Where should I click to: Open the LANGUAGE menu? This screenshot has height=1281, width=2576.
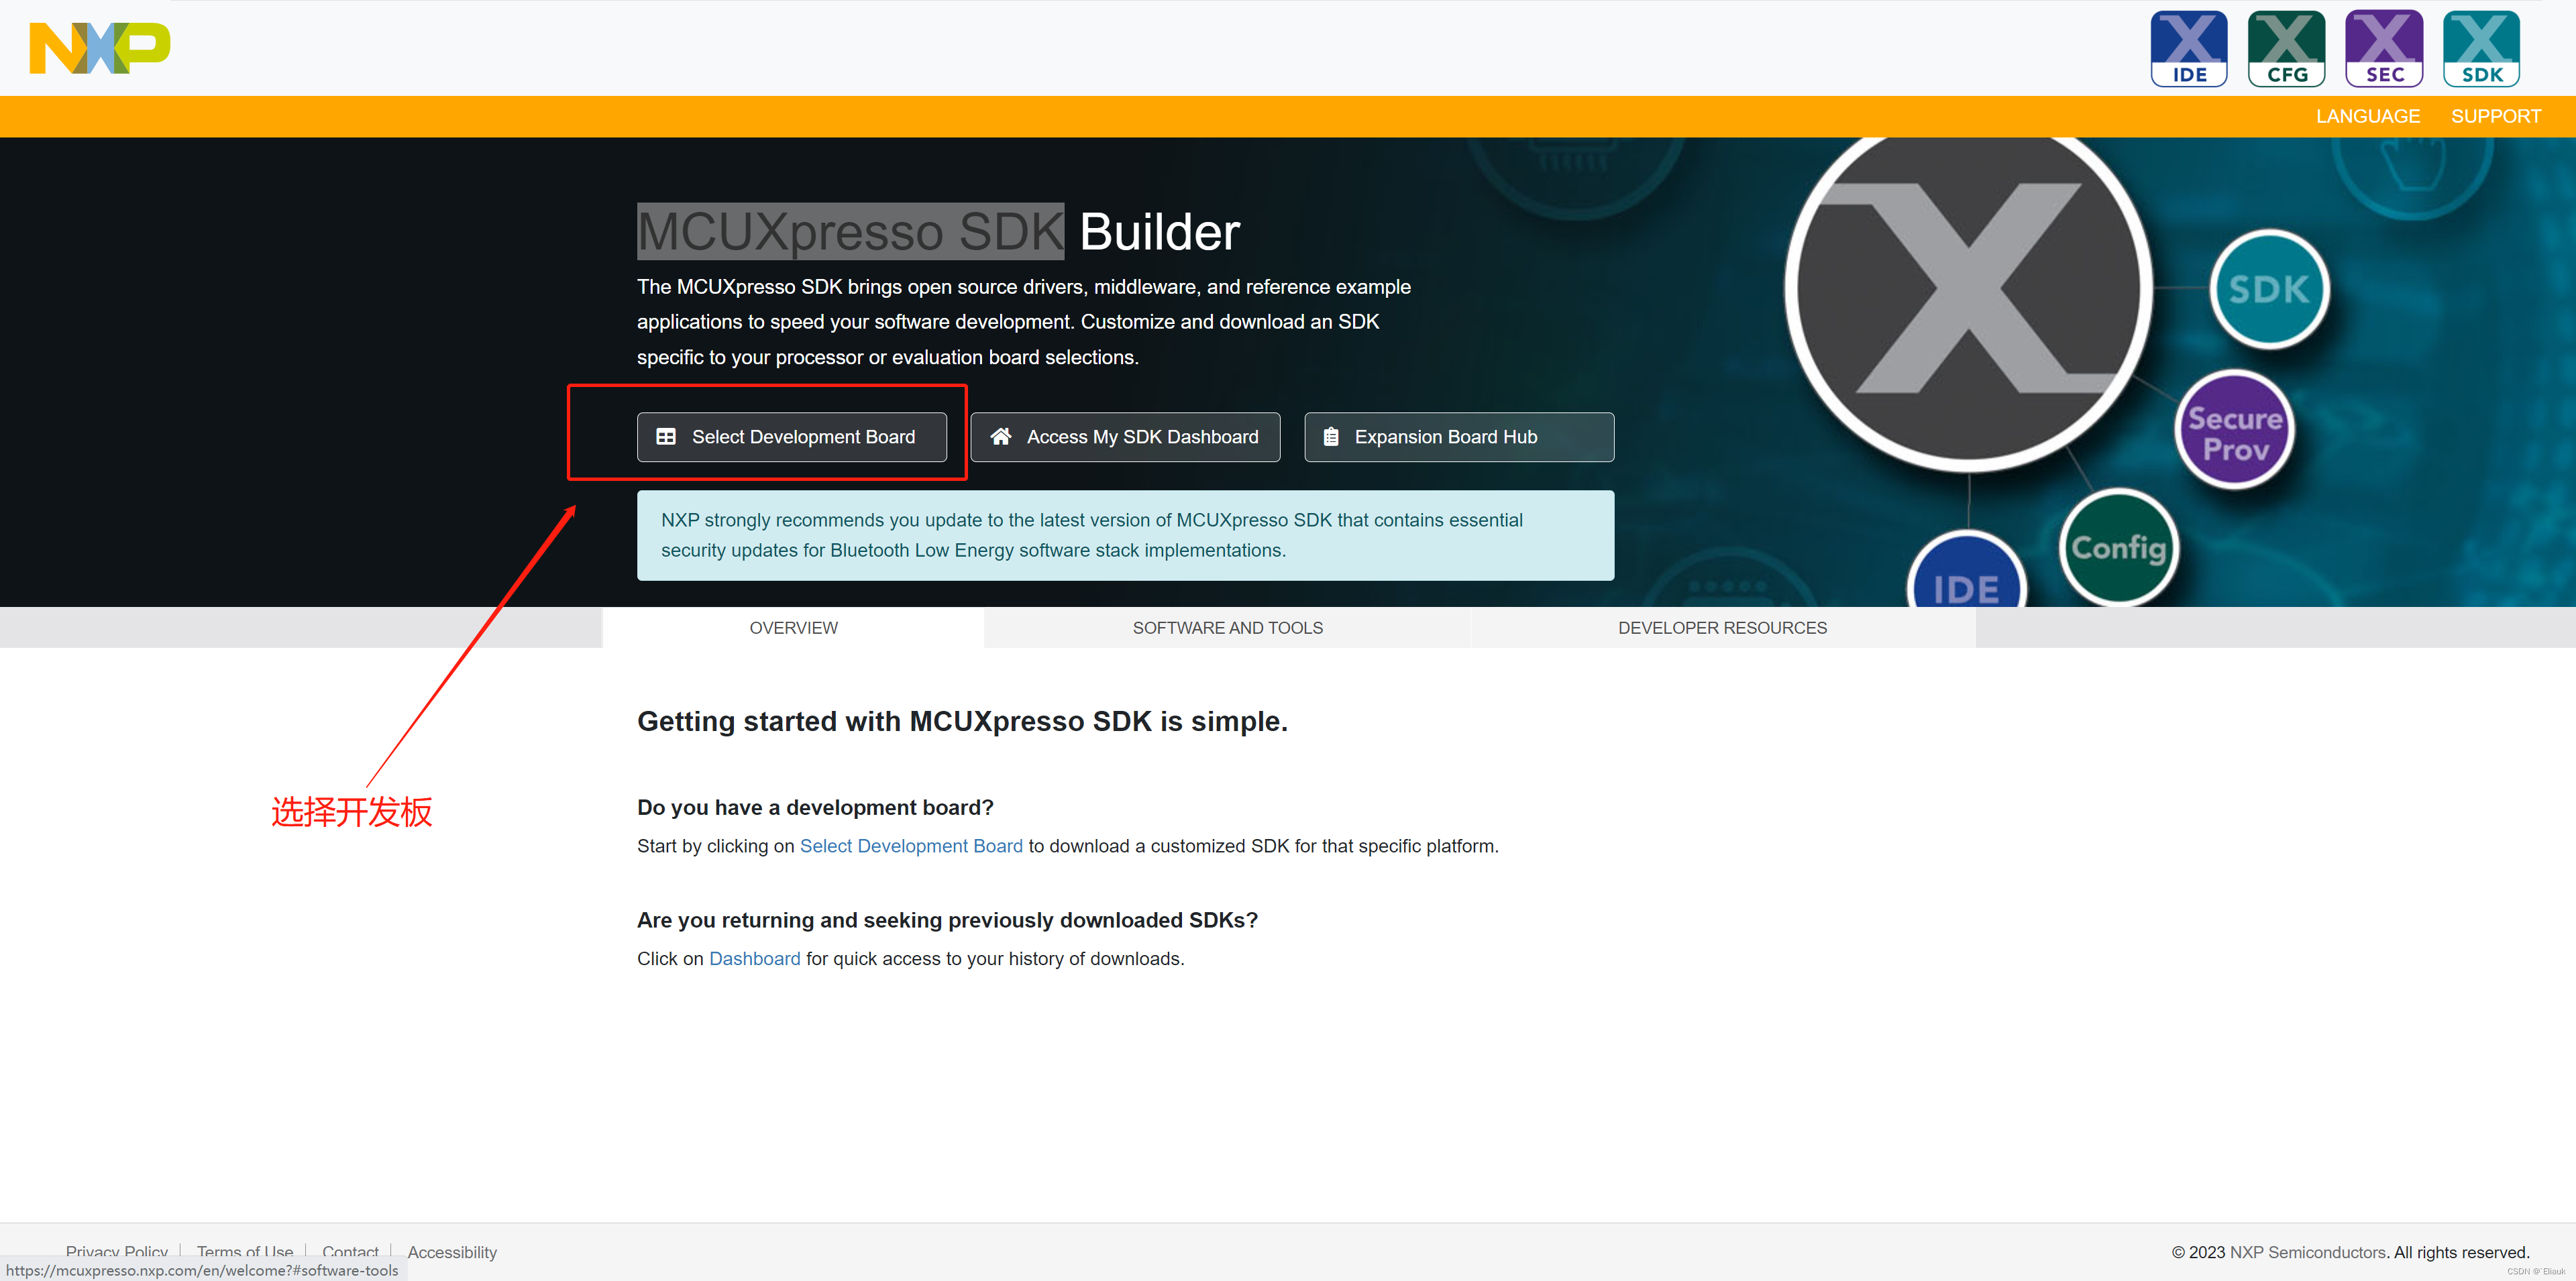coord(2367,117)
